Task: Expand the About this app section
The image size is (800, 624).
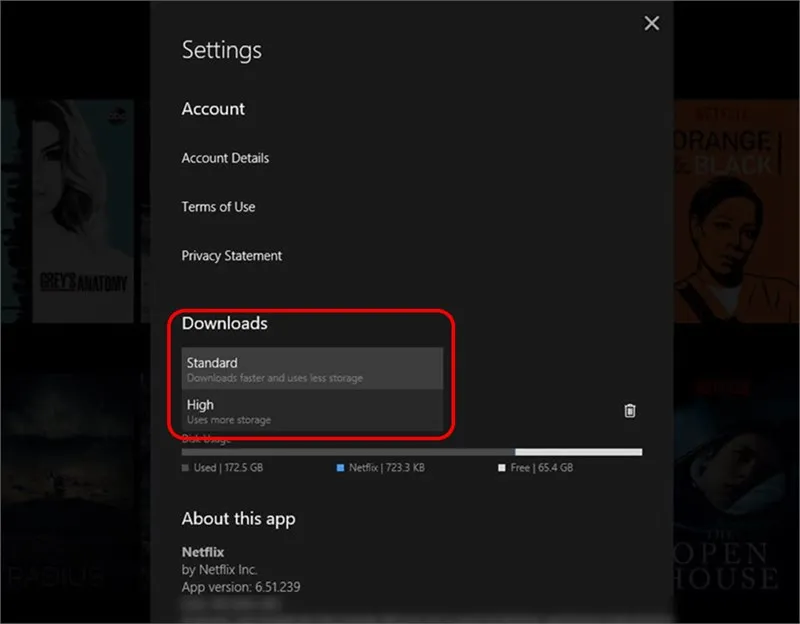Action: (238, 518)
